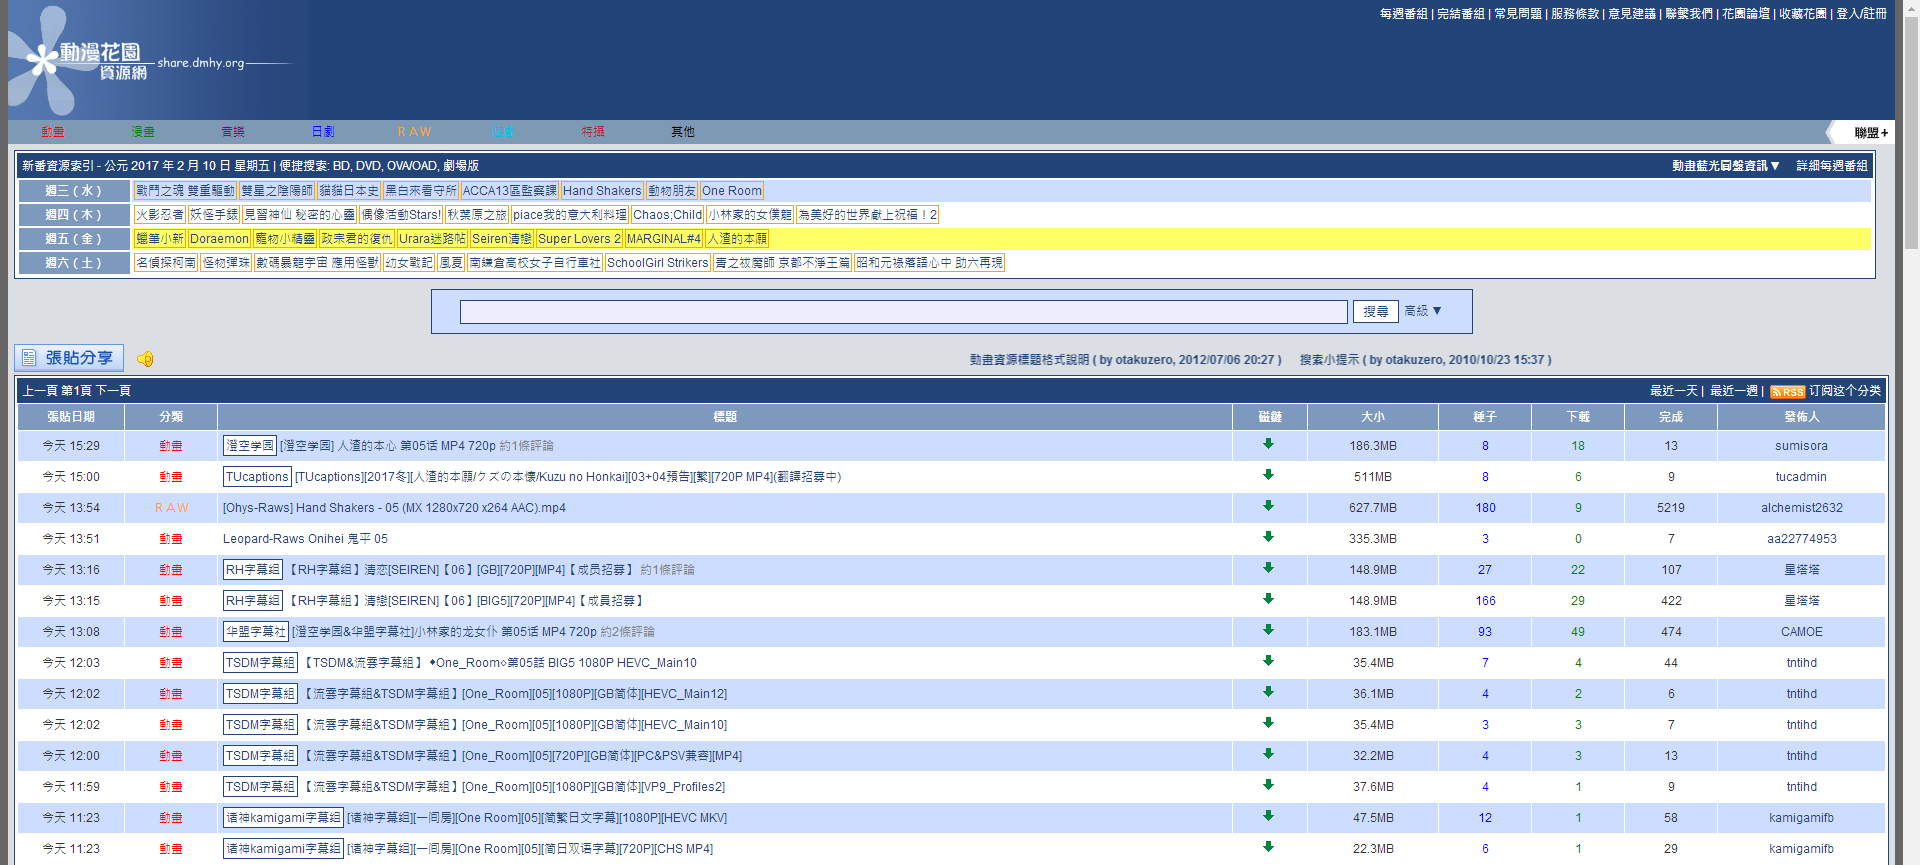Click the 搜尋 search button
This screenshot has width=1920, height=865.
[1375, 312]
